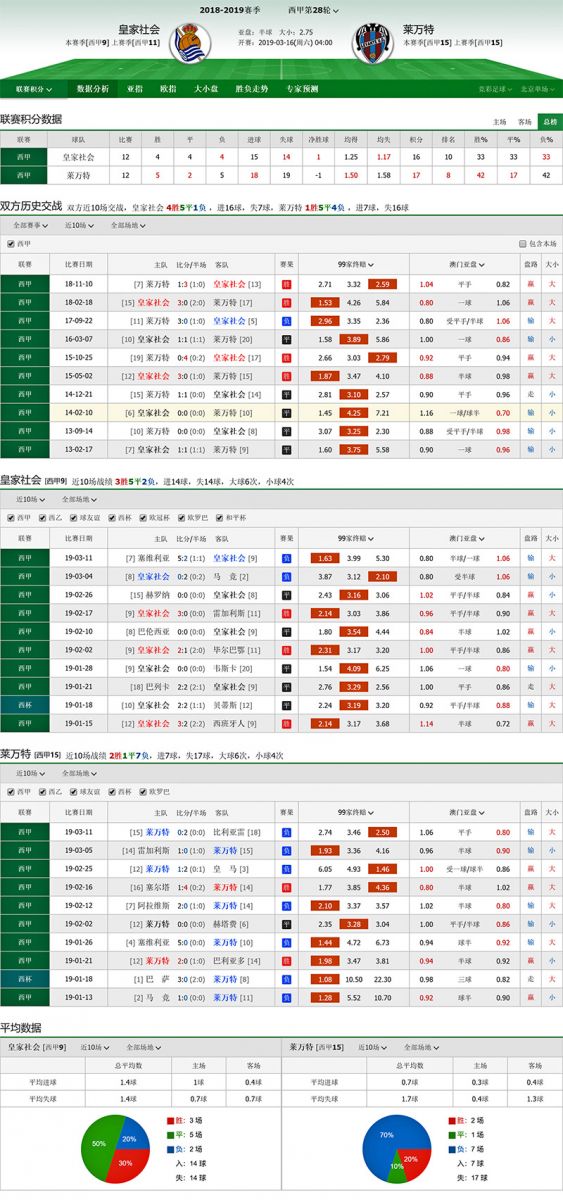Click the blue 负 legend square in 皇家社会 chart

(169, 1149)
